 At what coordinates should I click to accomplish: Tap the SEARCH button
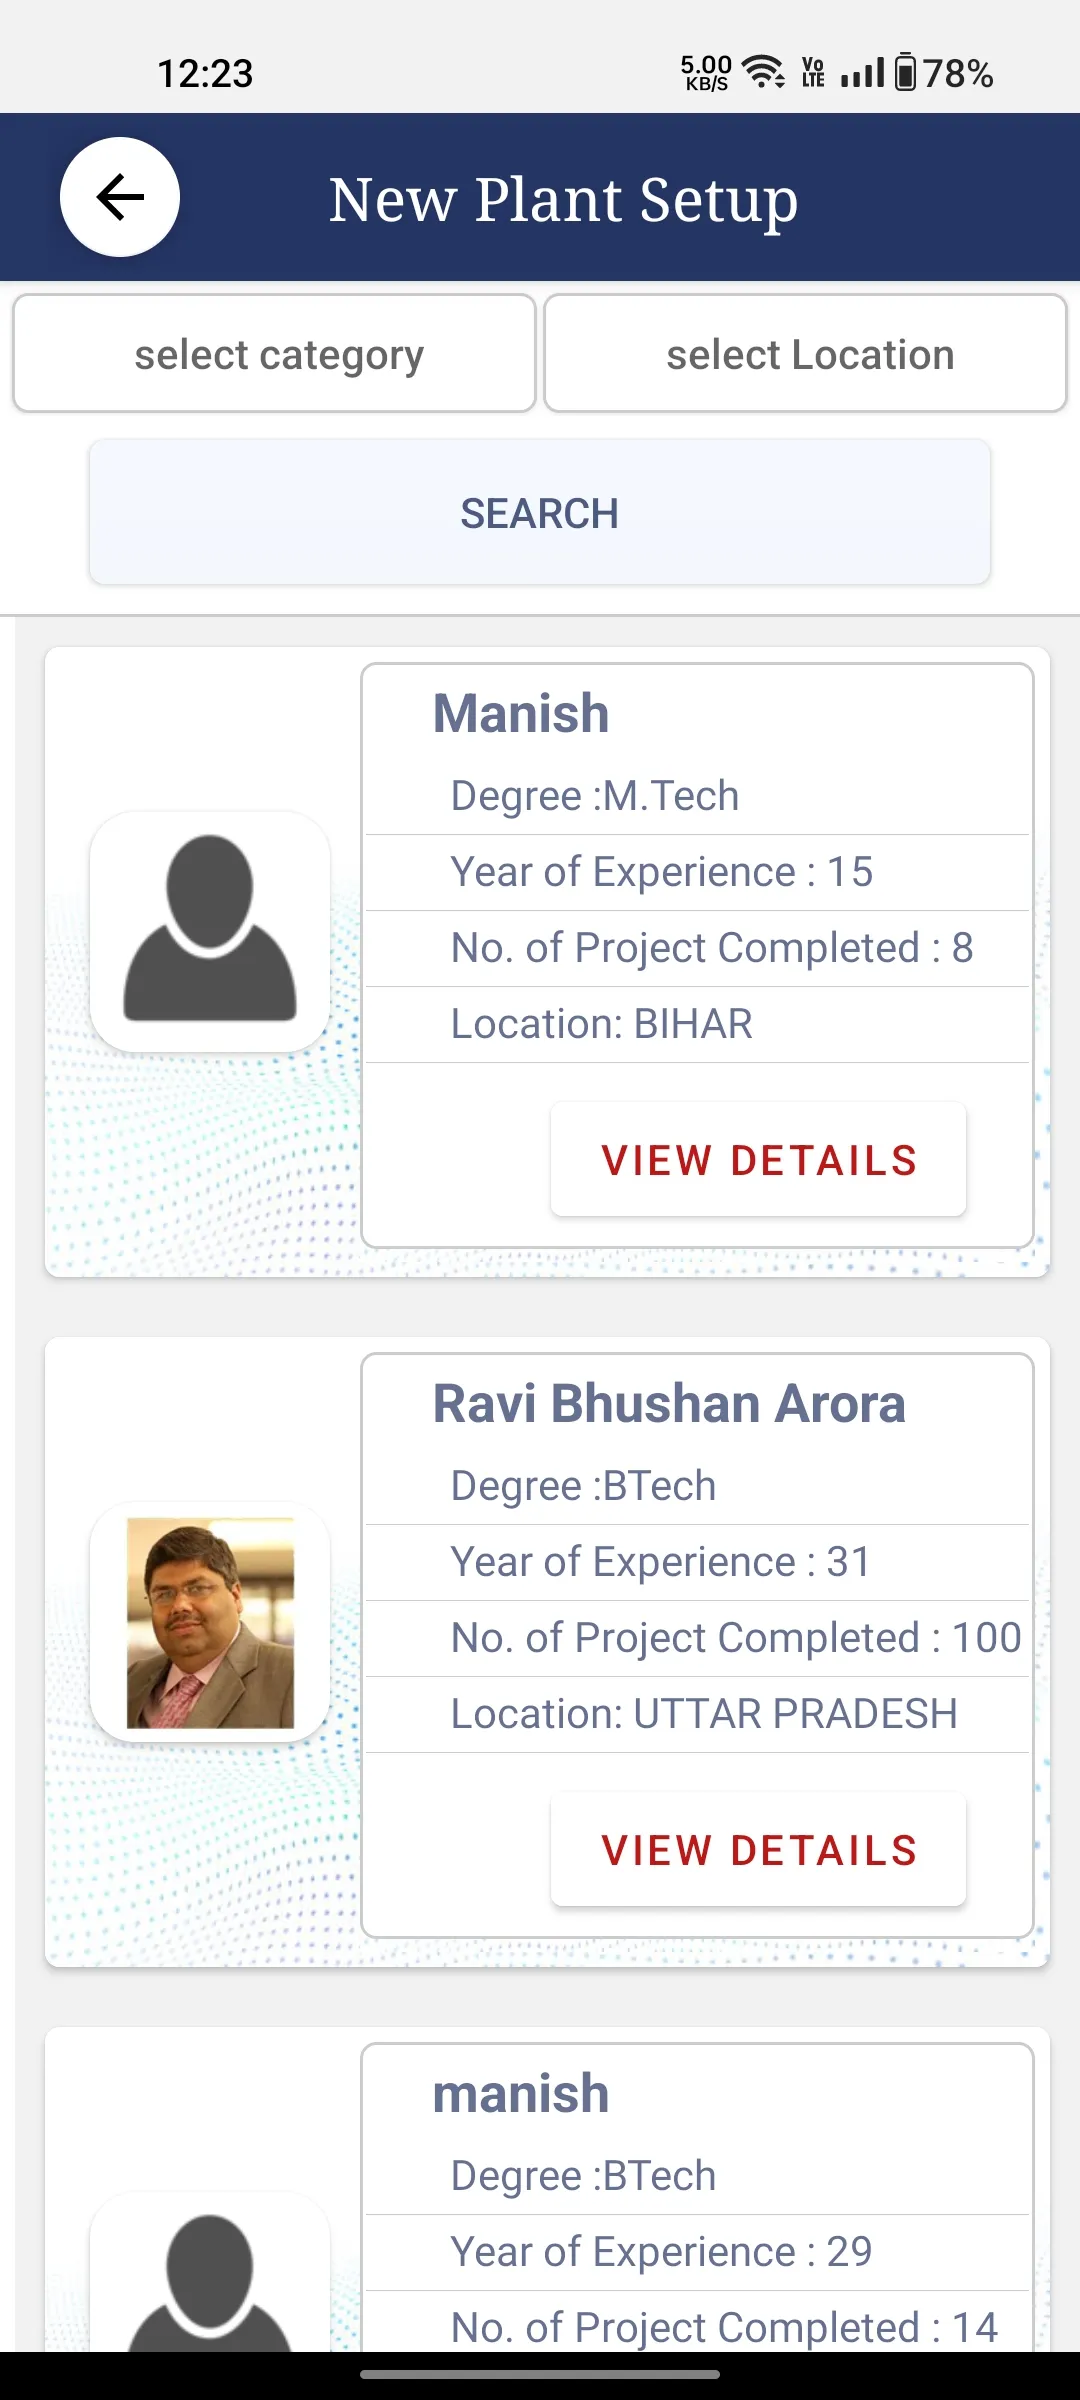pos(540,513)
